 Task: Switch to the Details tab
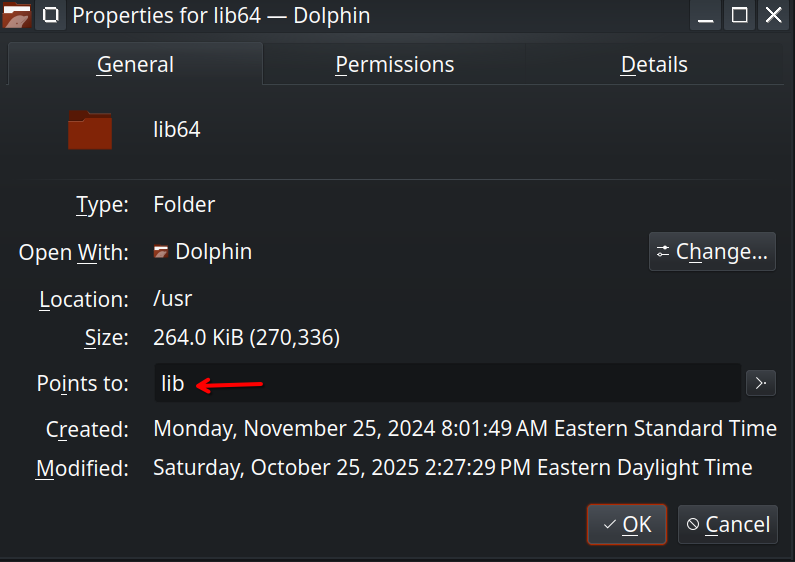(x=654, y=65)
